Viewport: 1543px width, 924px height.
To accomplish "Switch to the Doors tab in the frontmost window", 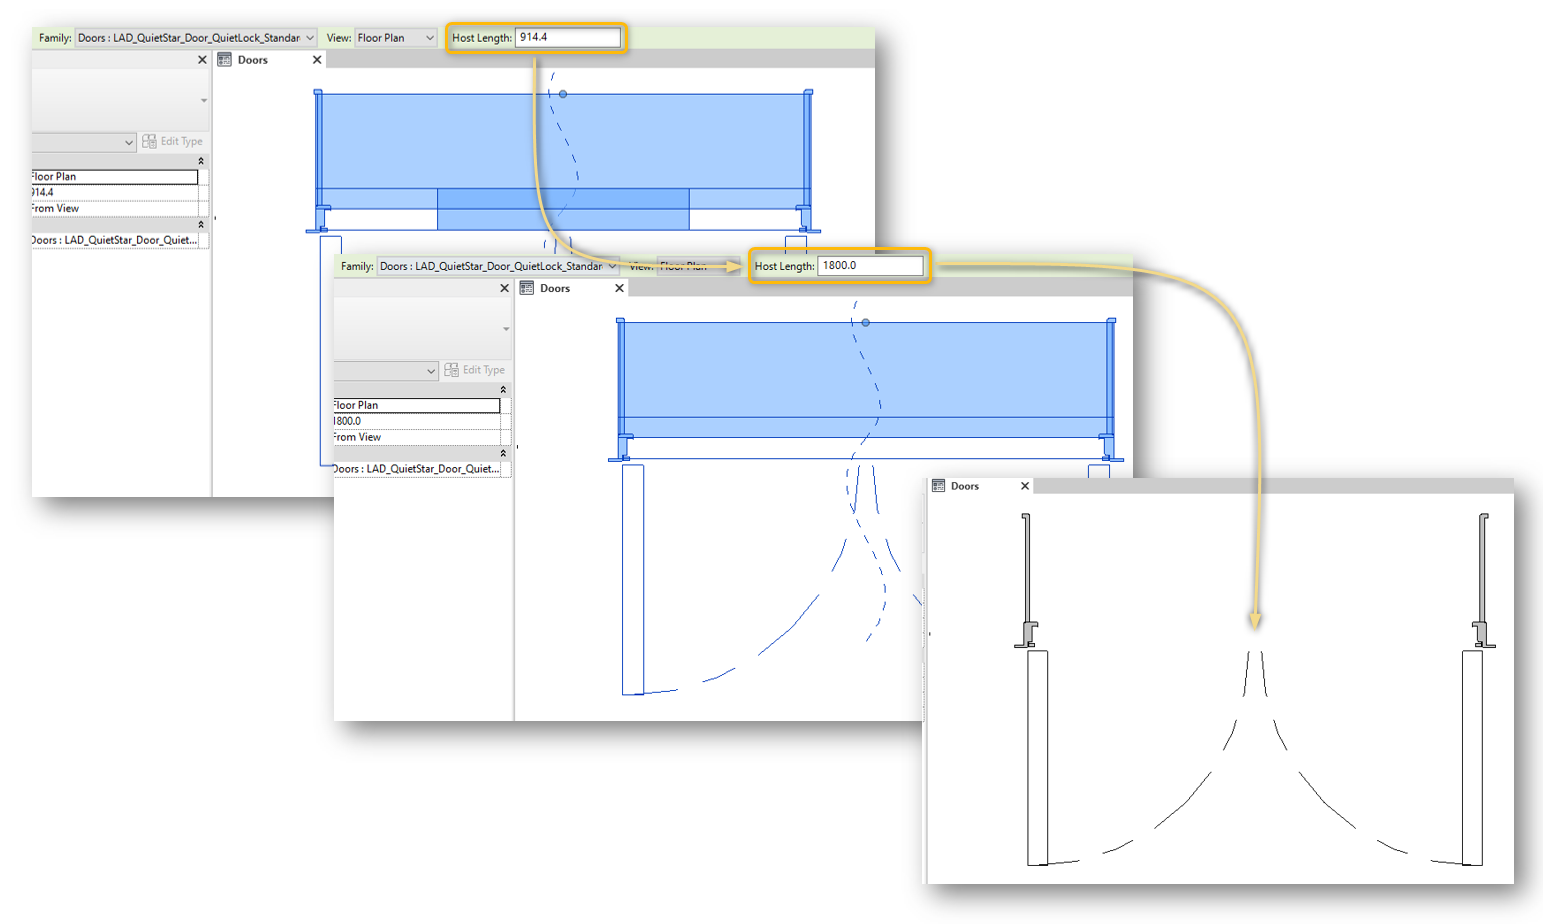I will click(x=965, y=487).
